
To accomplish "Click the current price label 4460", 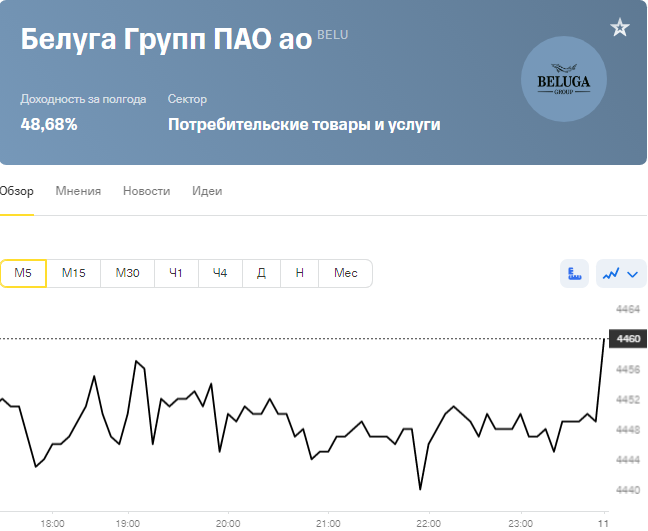I will pos(628,339).
